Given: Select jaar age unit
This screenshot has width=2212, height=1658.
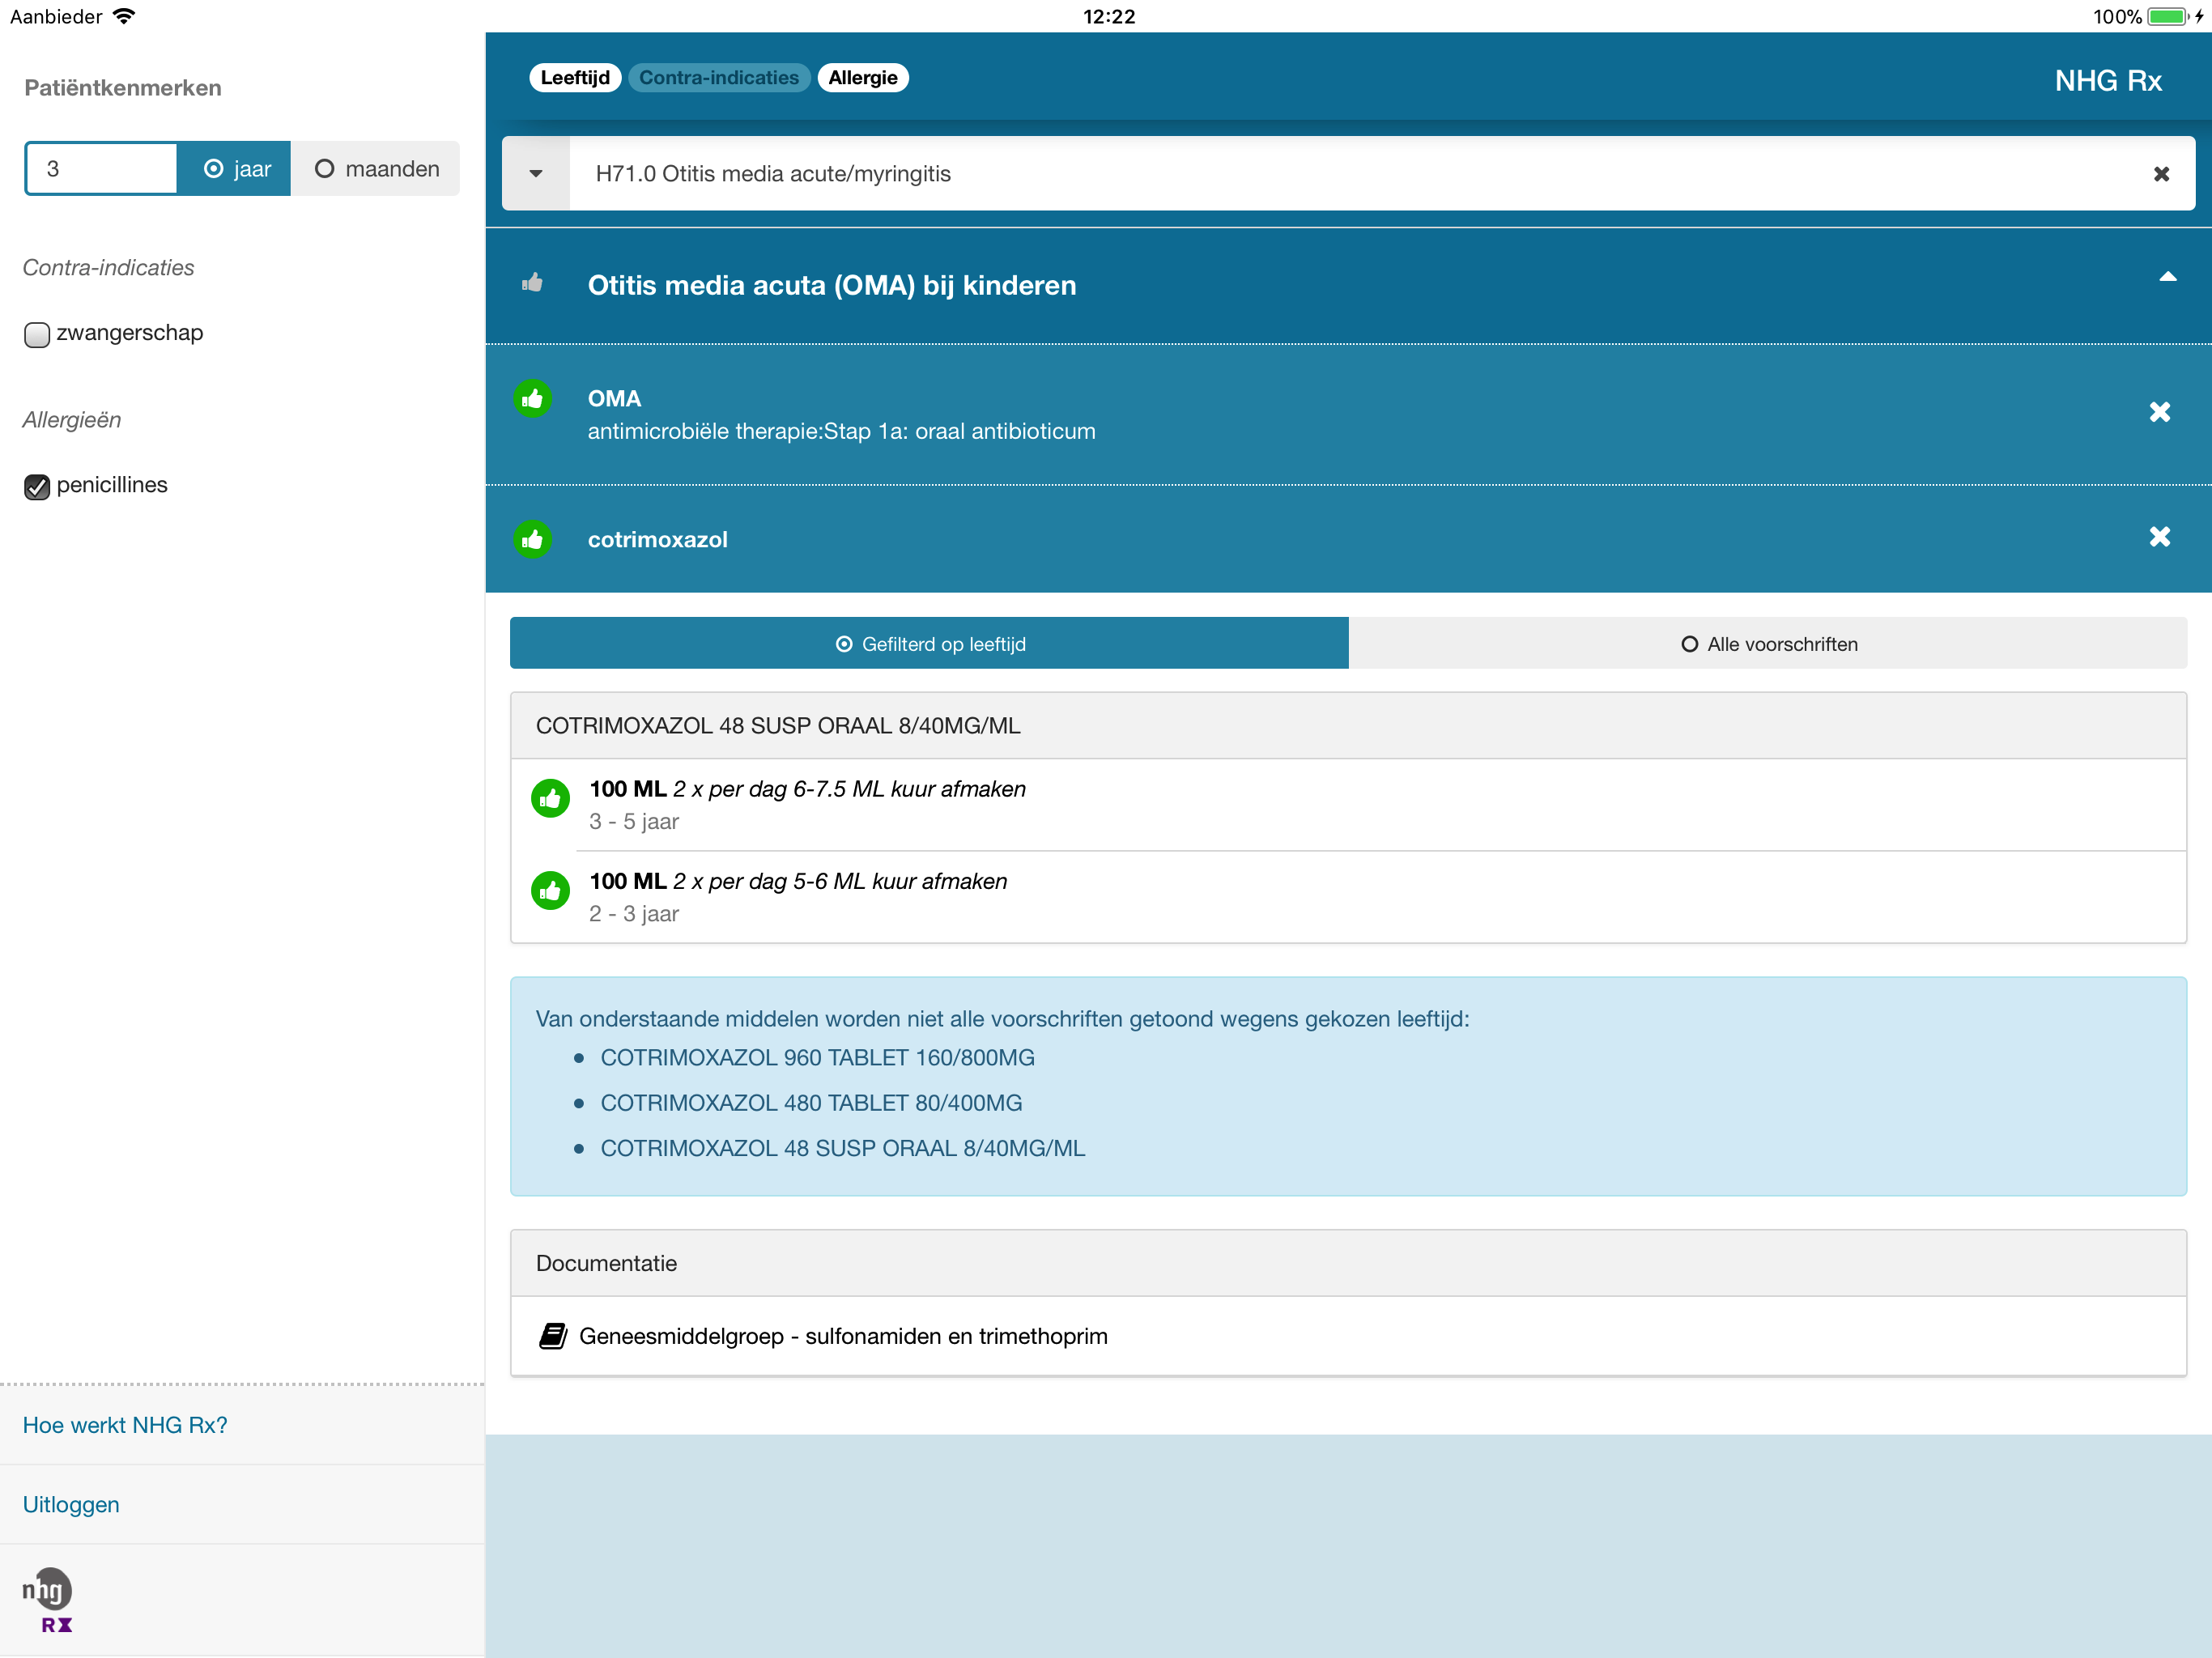Looking at the screenshot, I should pos(235,169).
